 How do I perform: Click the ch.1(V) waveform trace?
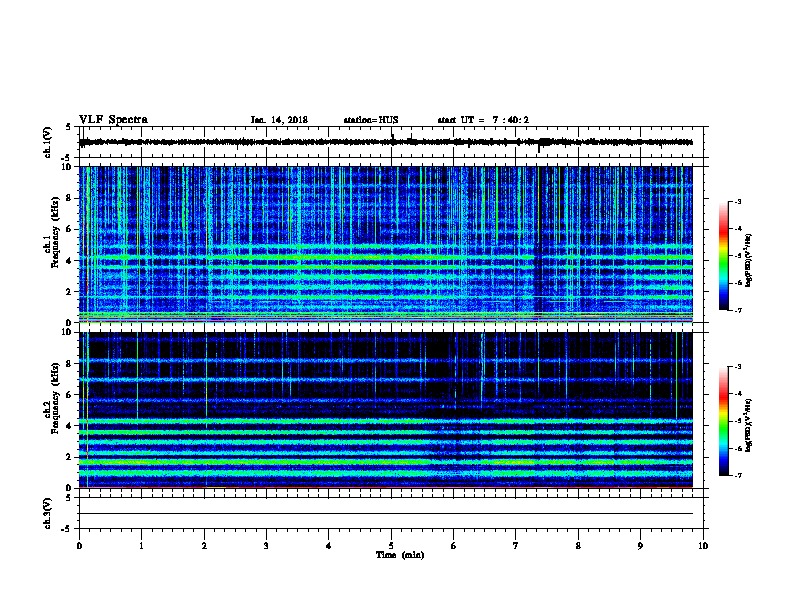[x=385, y=142]
